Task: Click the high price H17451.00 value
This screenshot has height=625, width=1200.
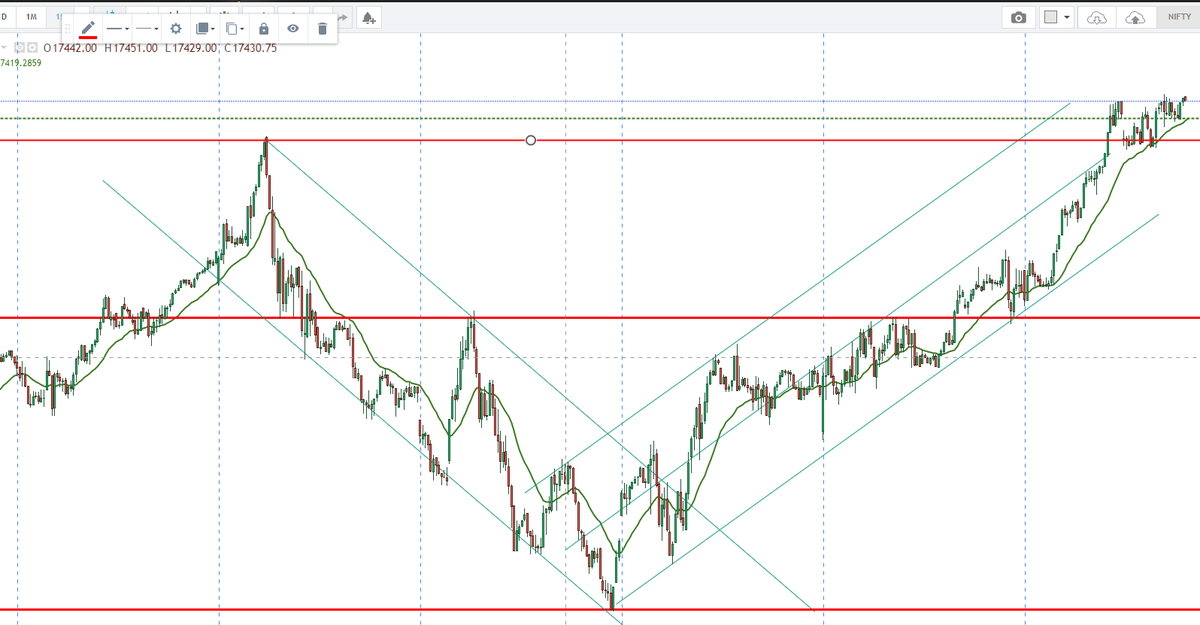Action: (x=130, y=48)
